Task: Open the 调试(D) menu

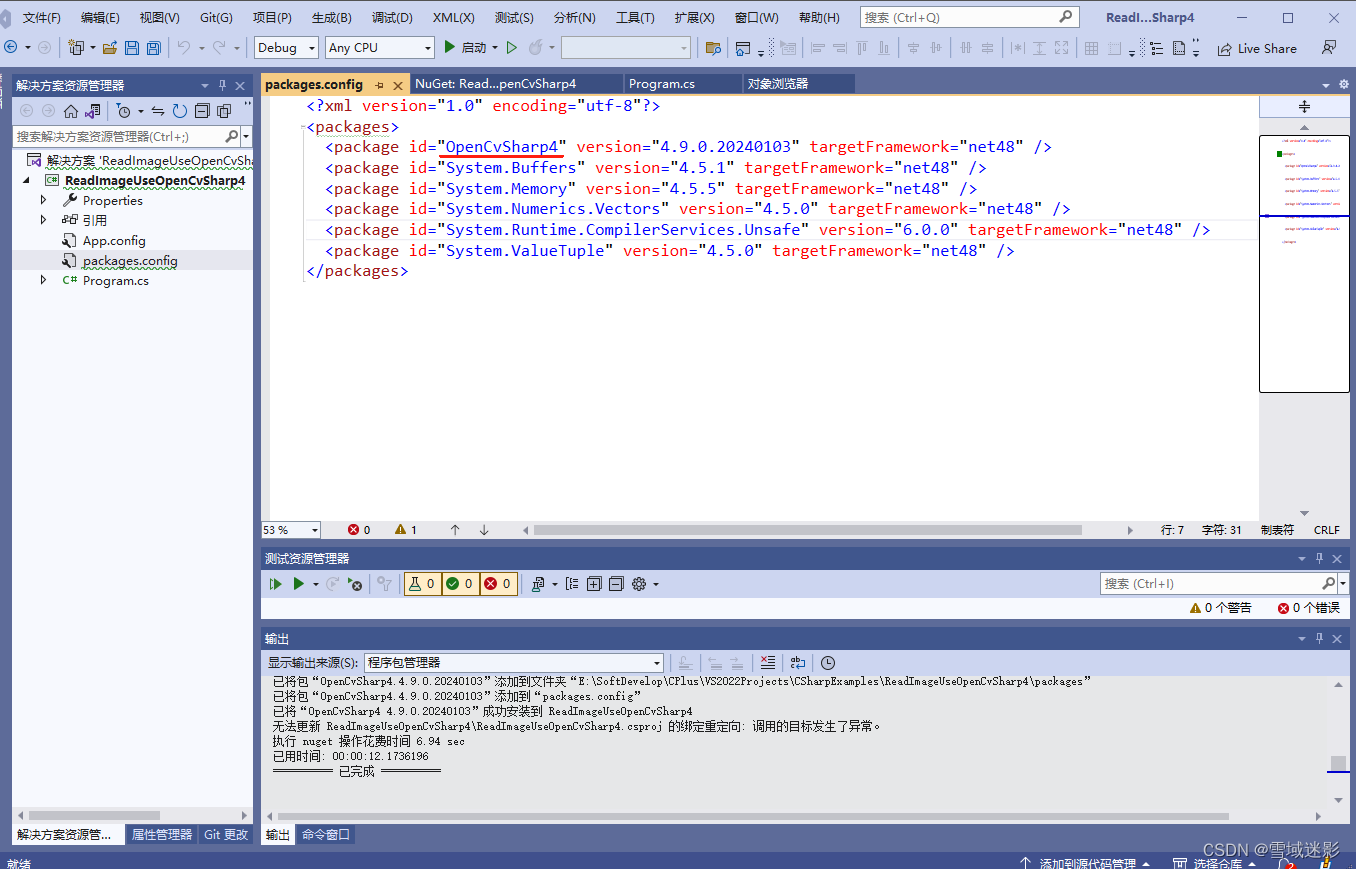Action: (x=392, y=17)
